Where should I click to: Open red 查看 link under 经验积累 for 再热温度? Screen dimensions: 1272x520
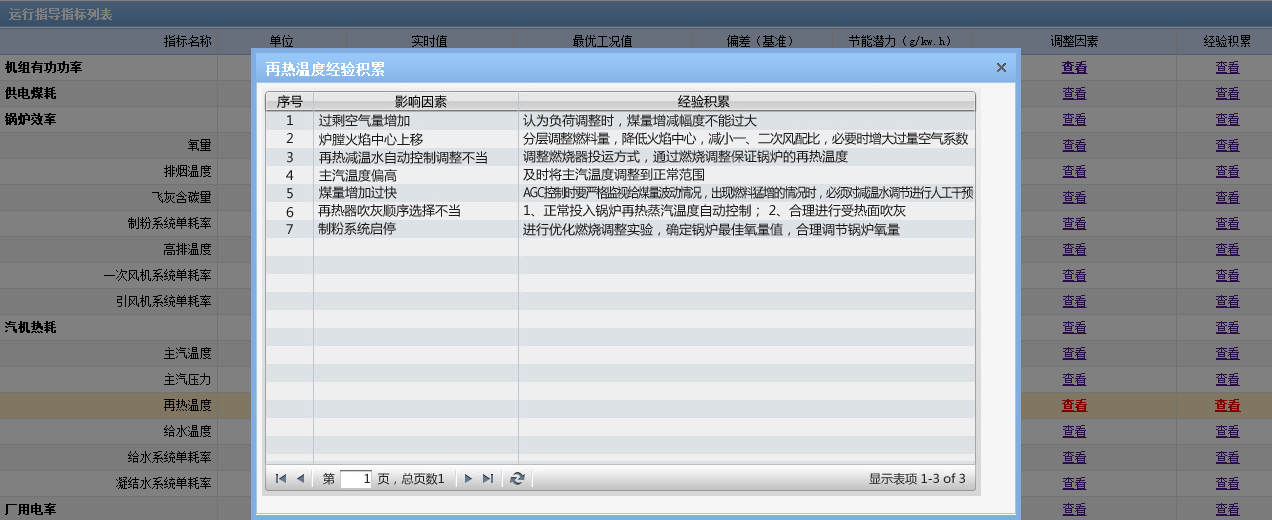[x=1227, y=406]
